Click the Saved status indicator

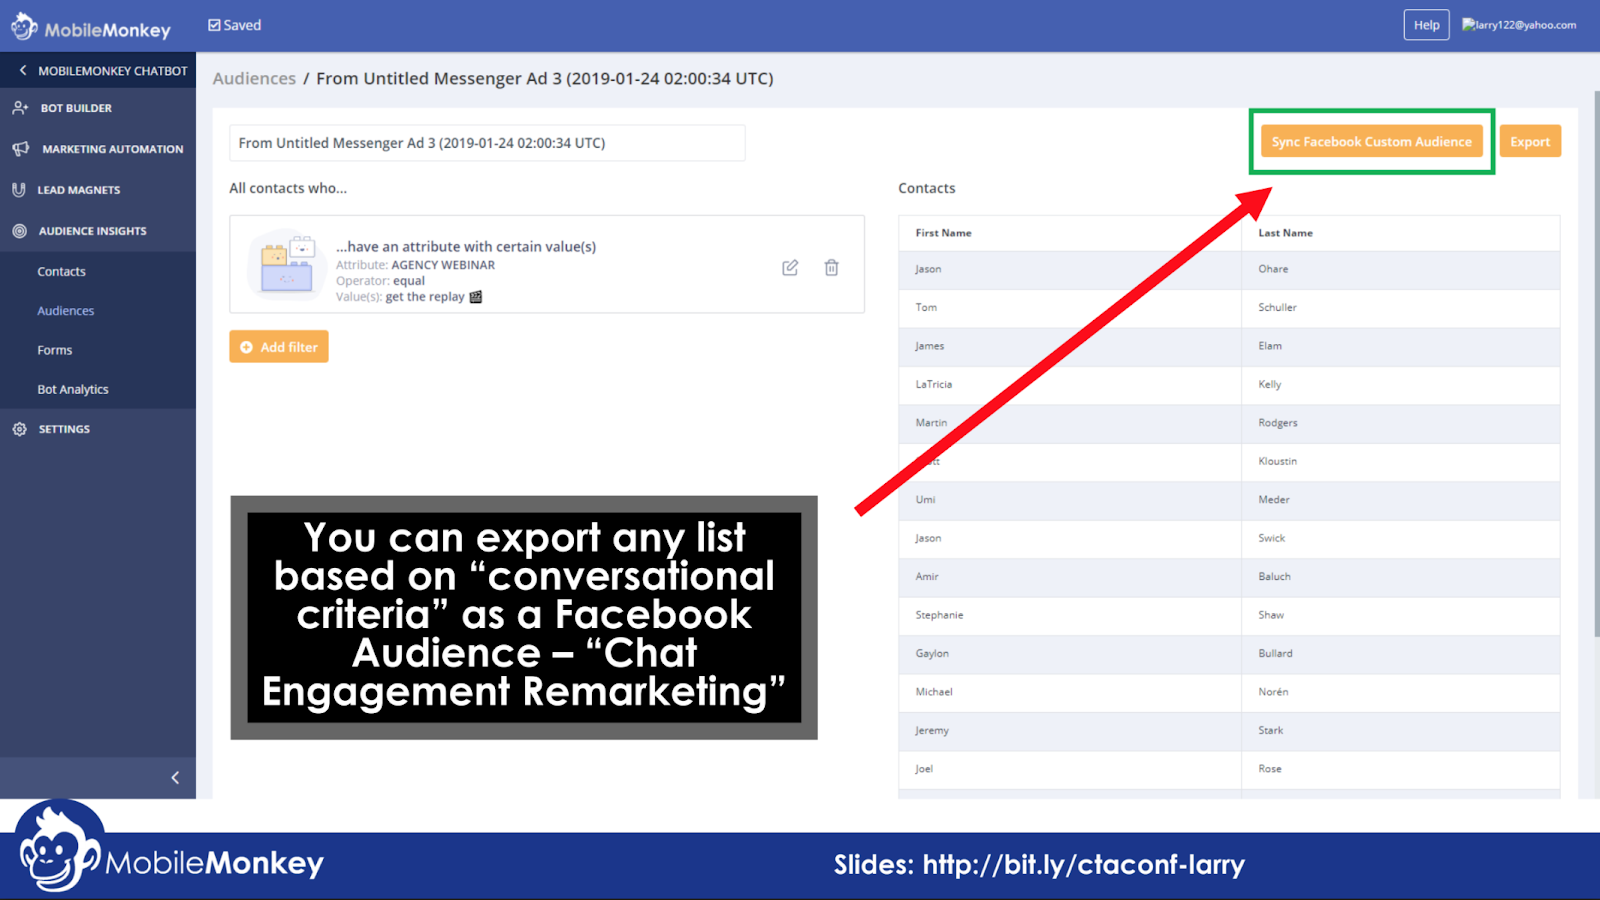point(234,25)
